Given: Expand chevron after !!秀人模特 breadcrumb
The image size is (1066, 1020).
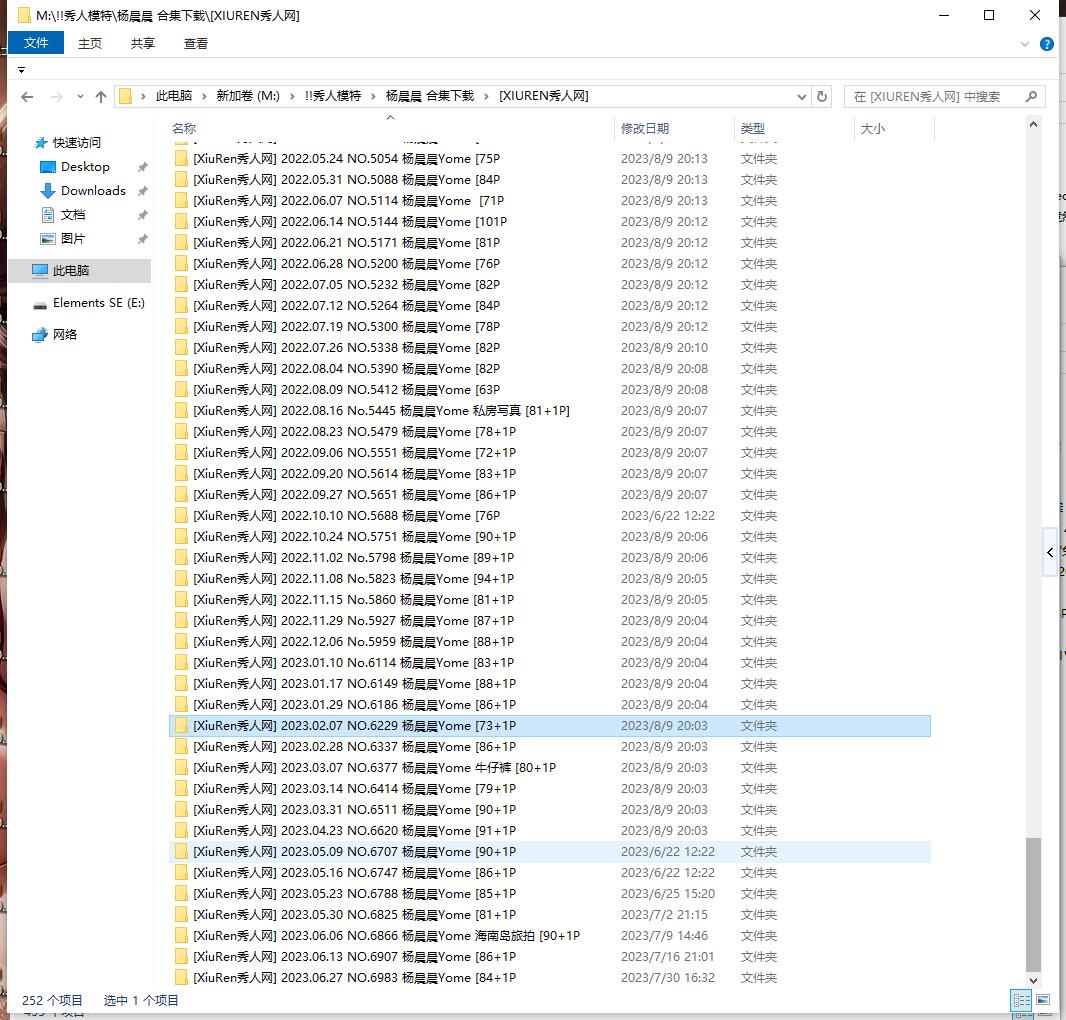Looking at the screenshot, I should [373, 97].
